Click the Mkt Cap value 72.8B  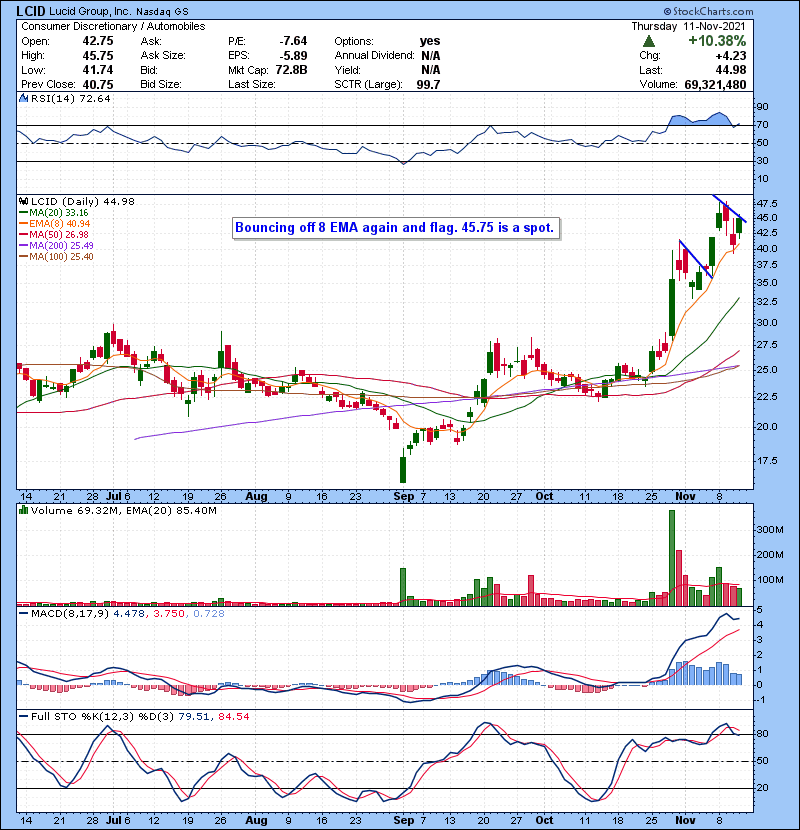point(291,70)
